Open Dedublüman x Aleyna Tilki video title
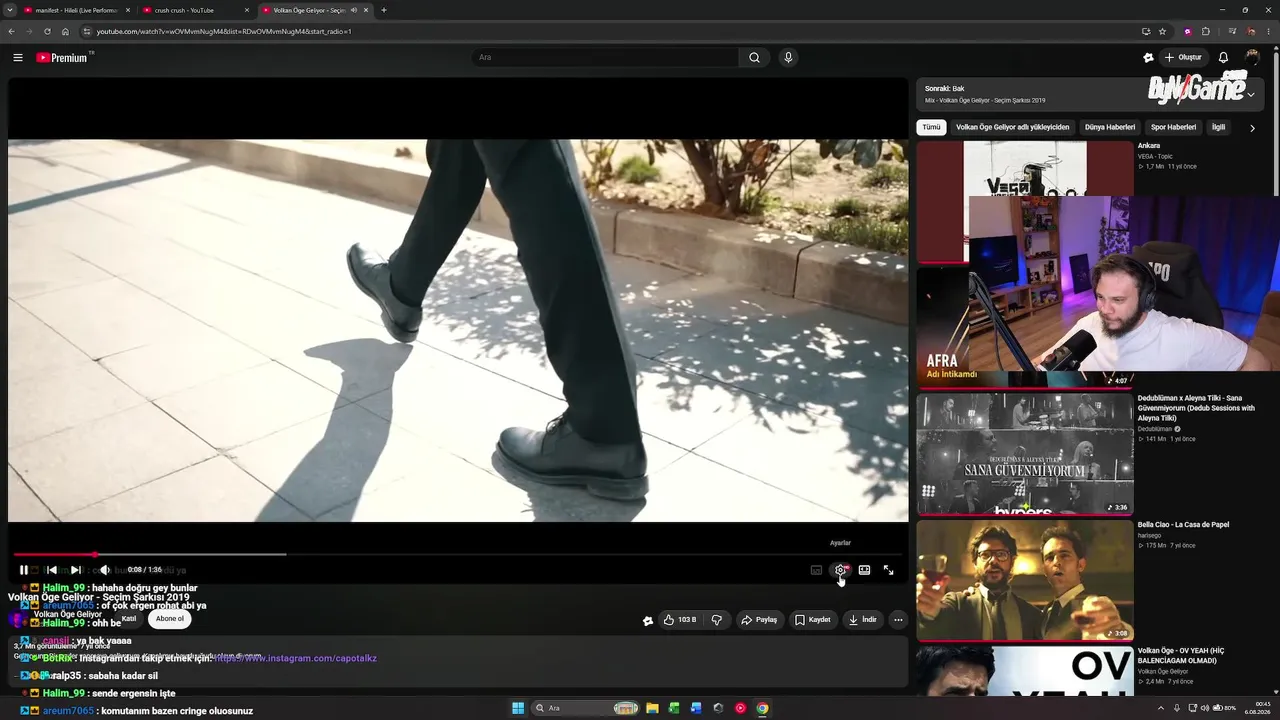This screenshot has height=720, width=1280. click(1196, 408)
